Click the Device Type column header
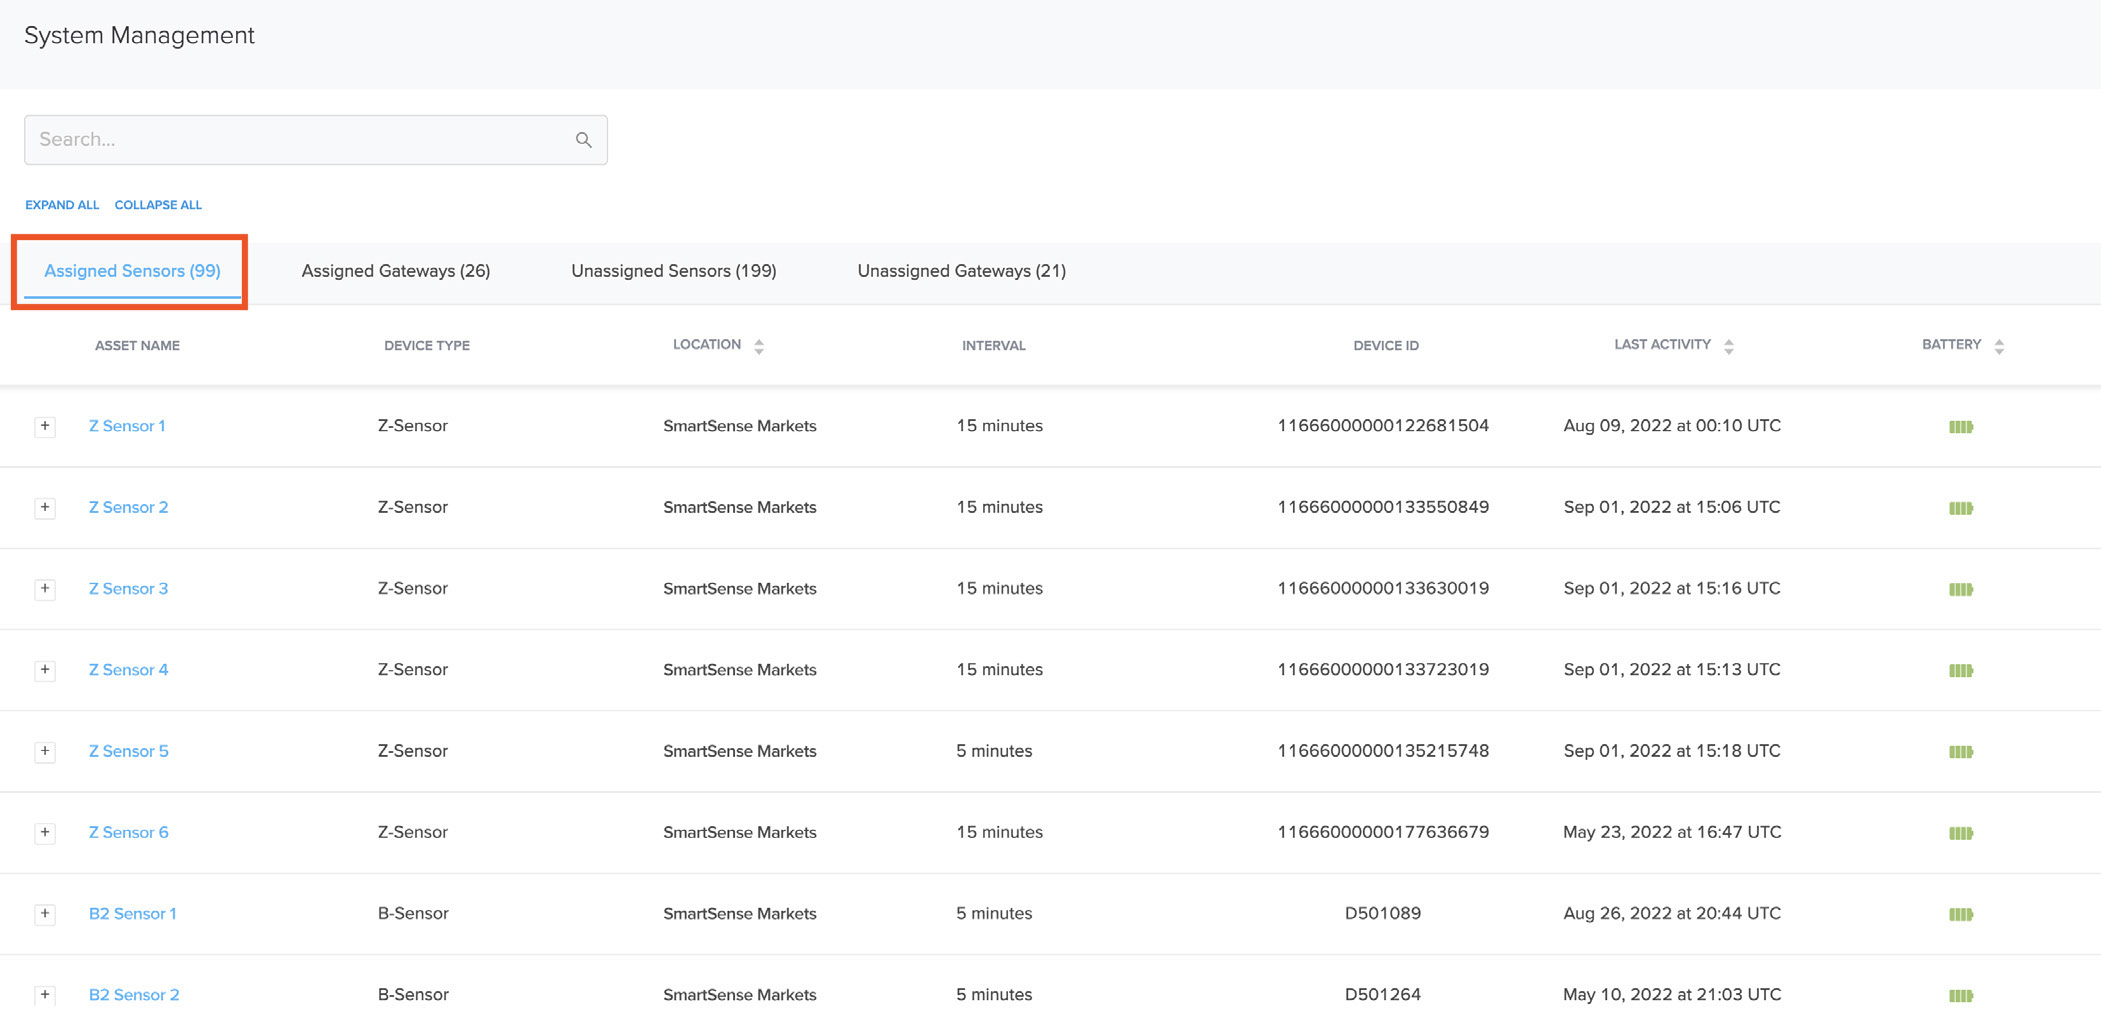The image size is (2101, 1028). pyautogui.click(x=427, y=346)
